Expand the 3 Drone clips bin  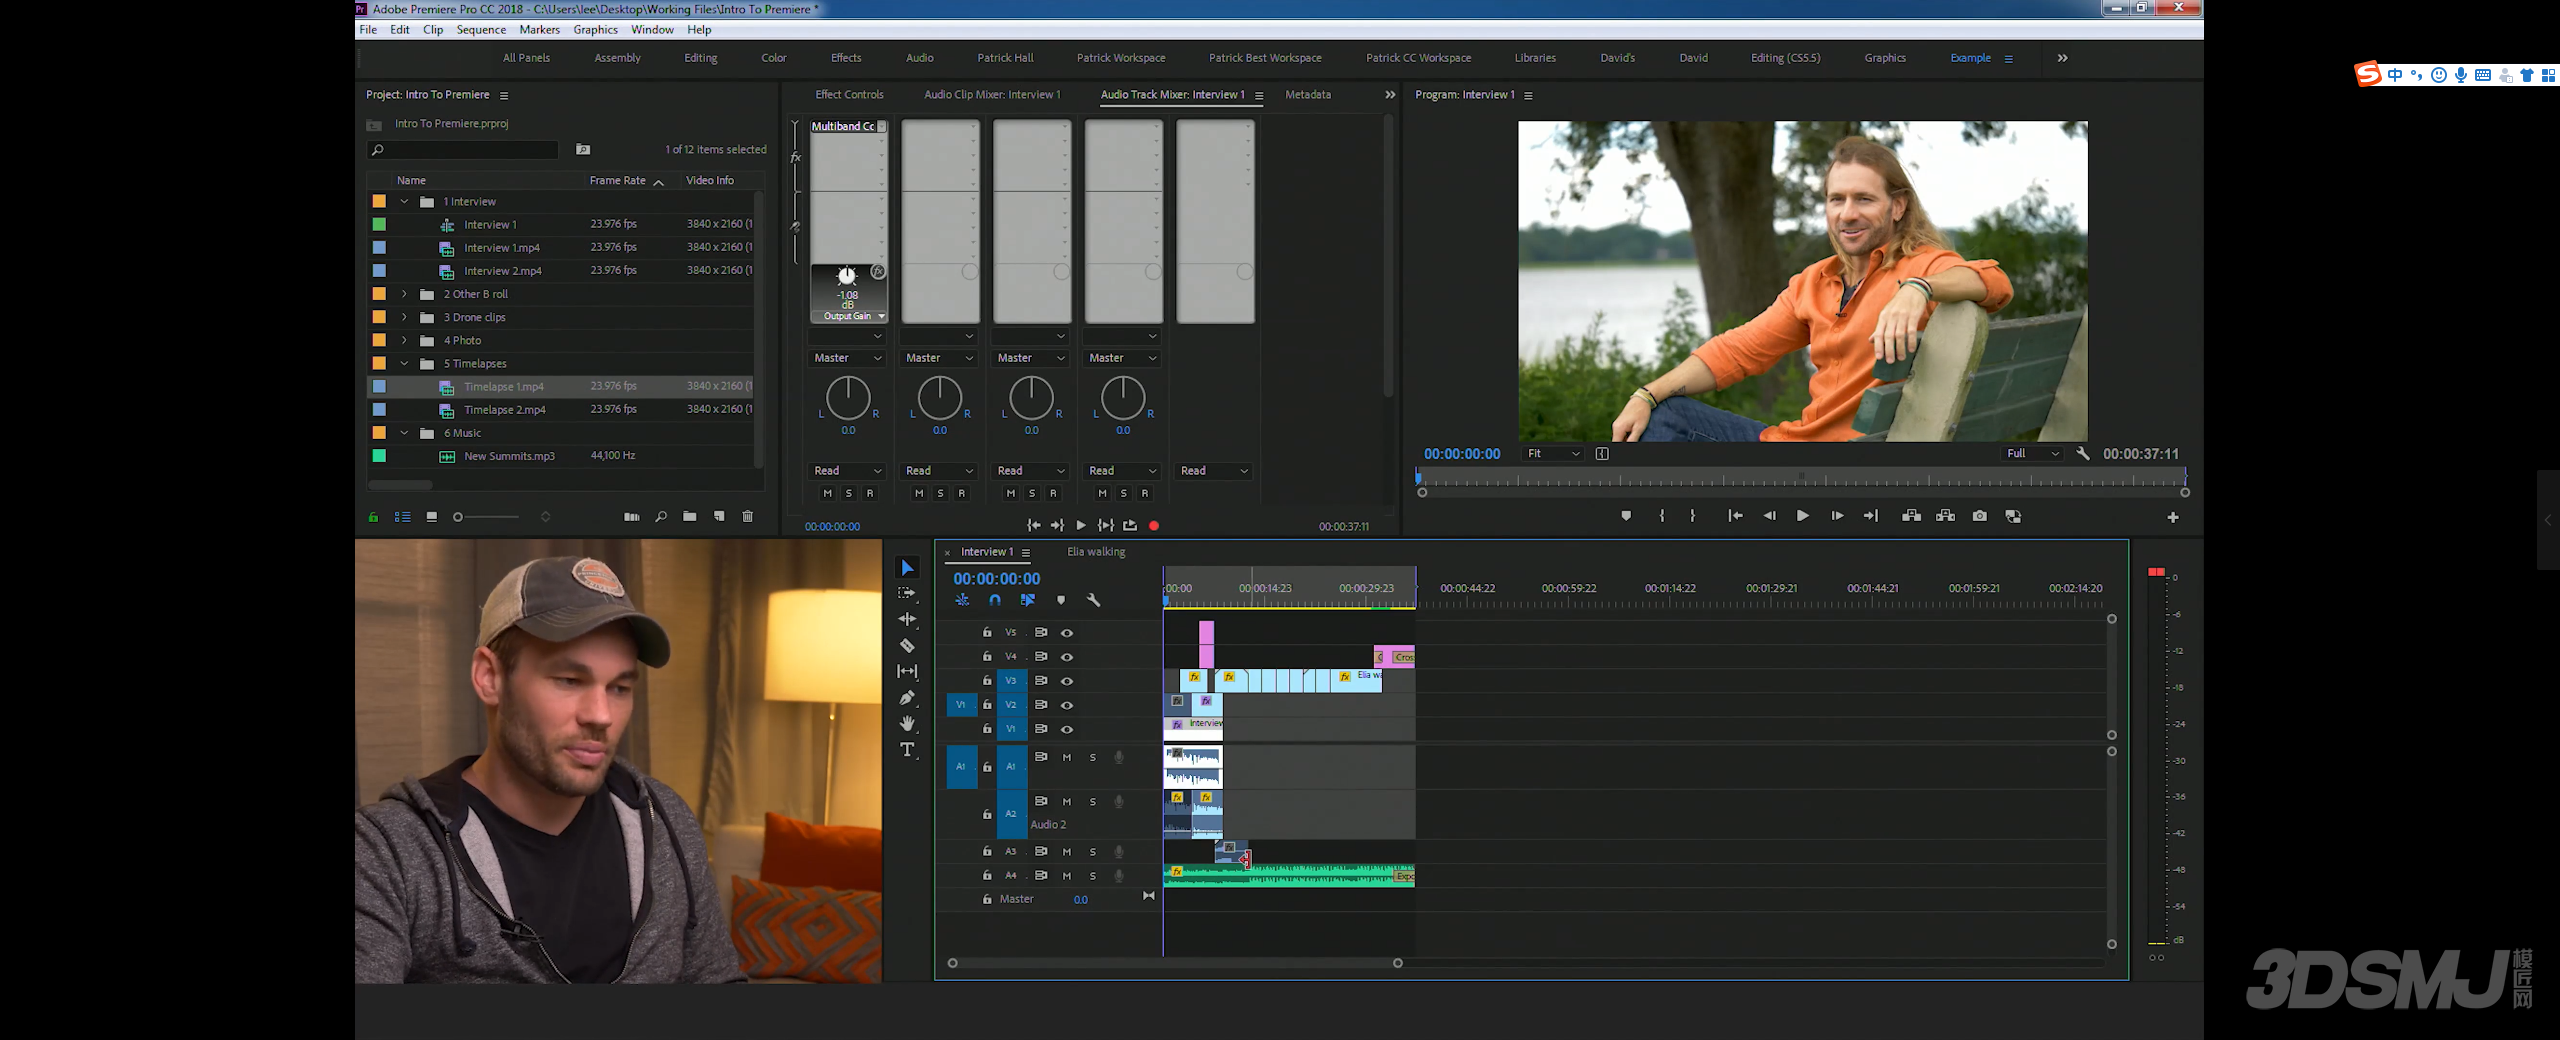404,317
